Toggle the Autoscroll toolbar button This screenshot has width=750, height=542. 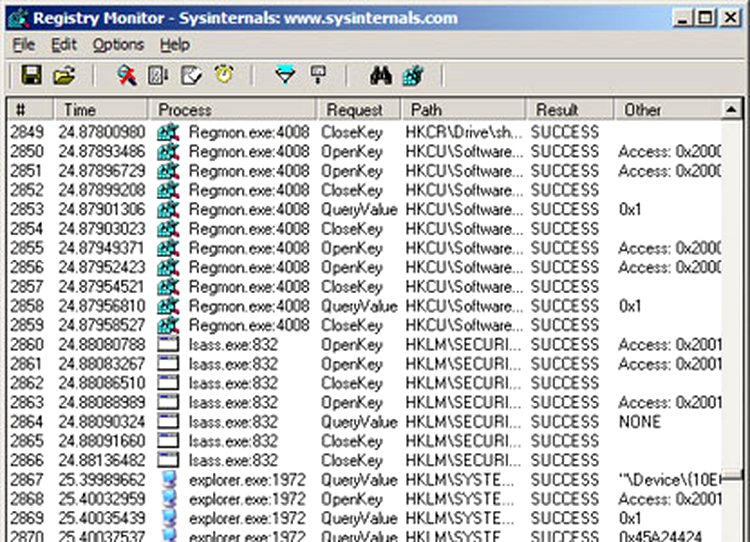(x=158, y=75)
